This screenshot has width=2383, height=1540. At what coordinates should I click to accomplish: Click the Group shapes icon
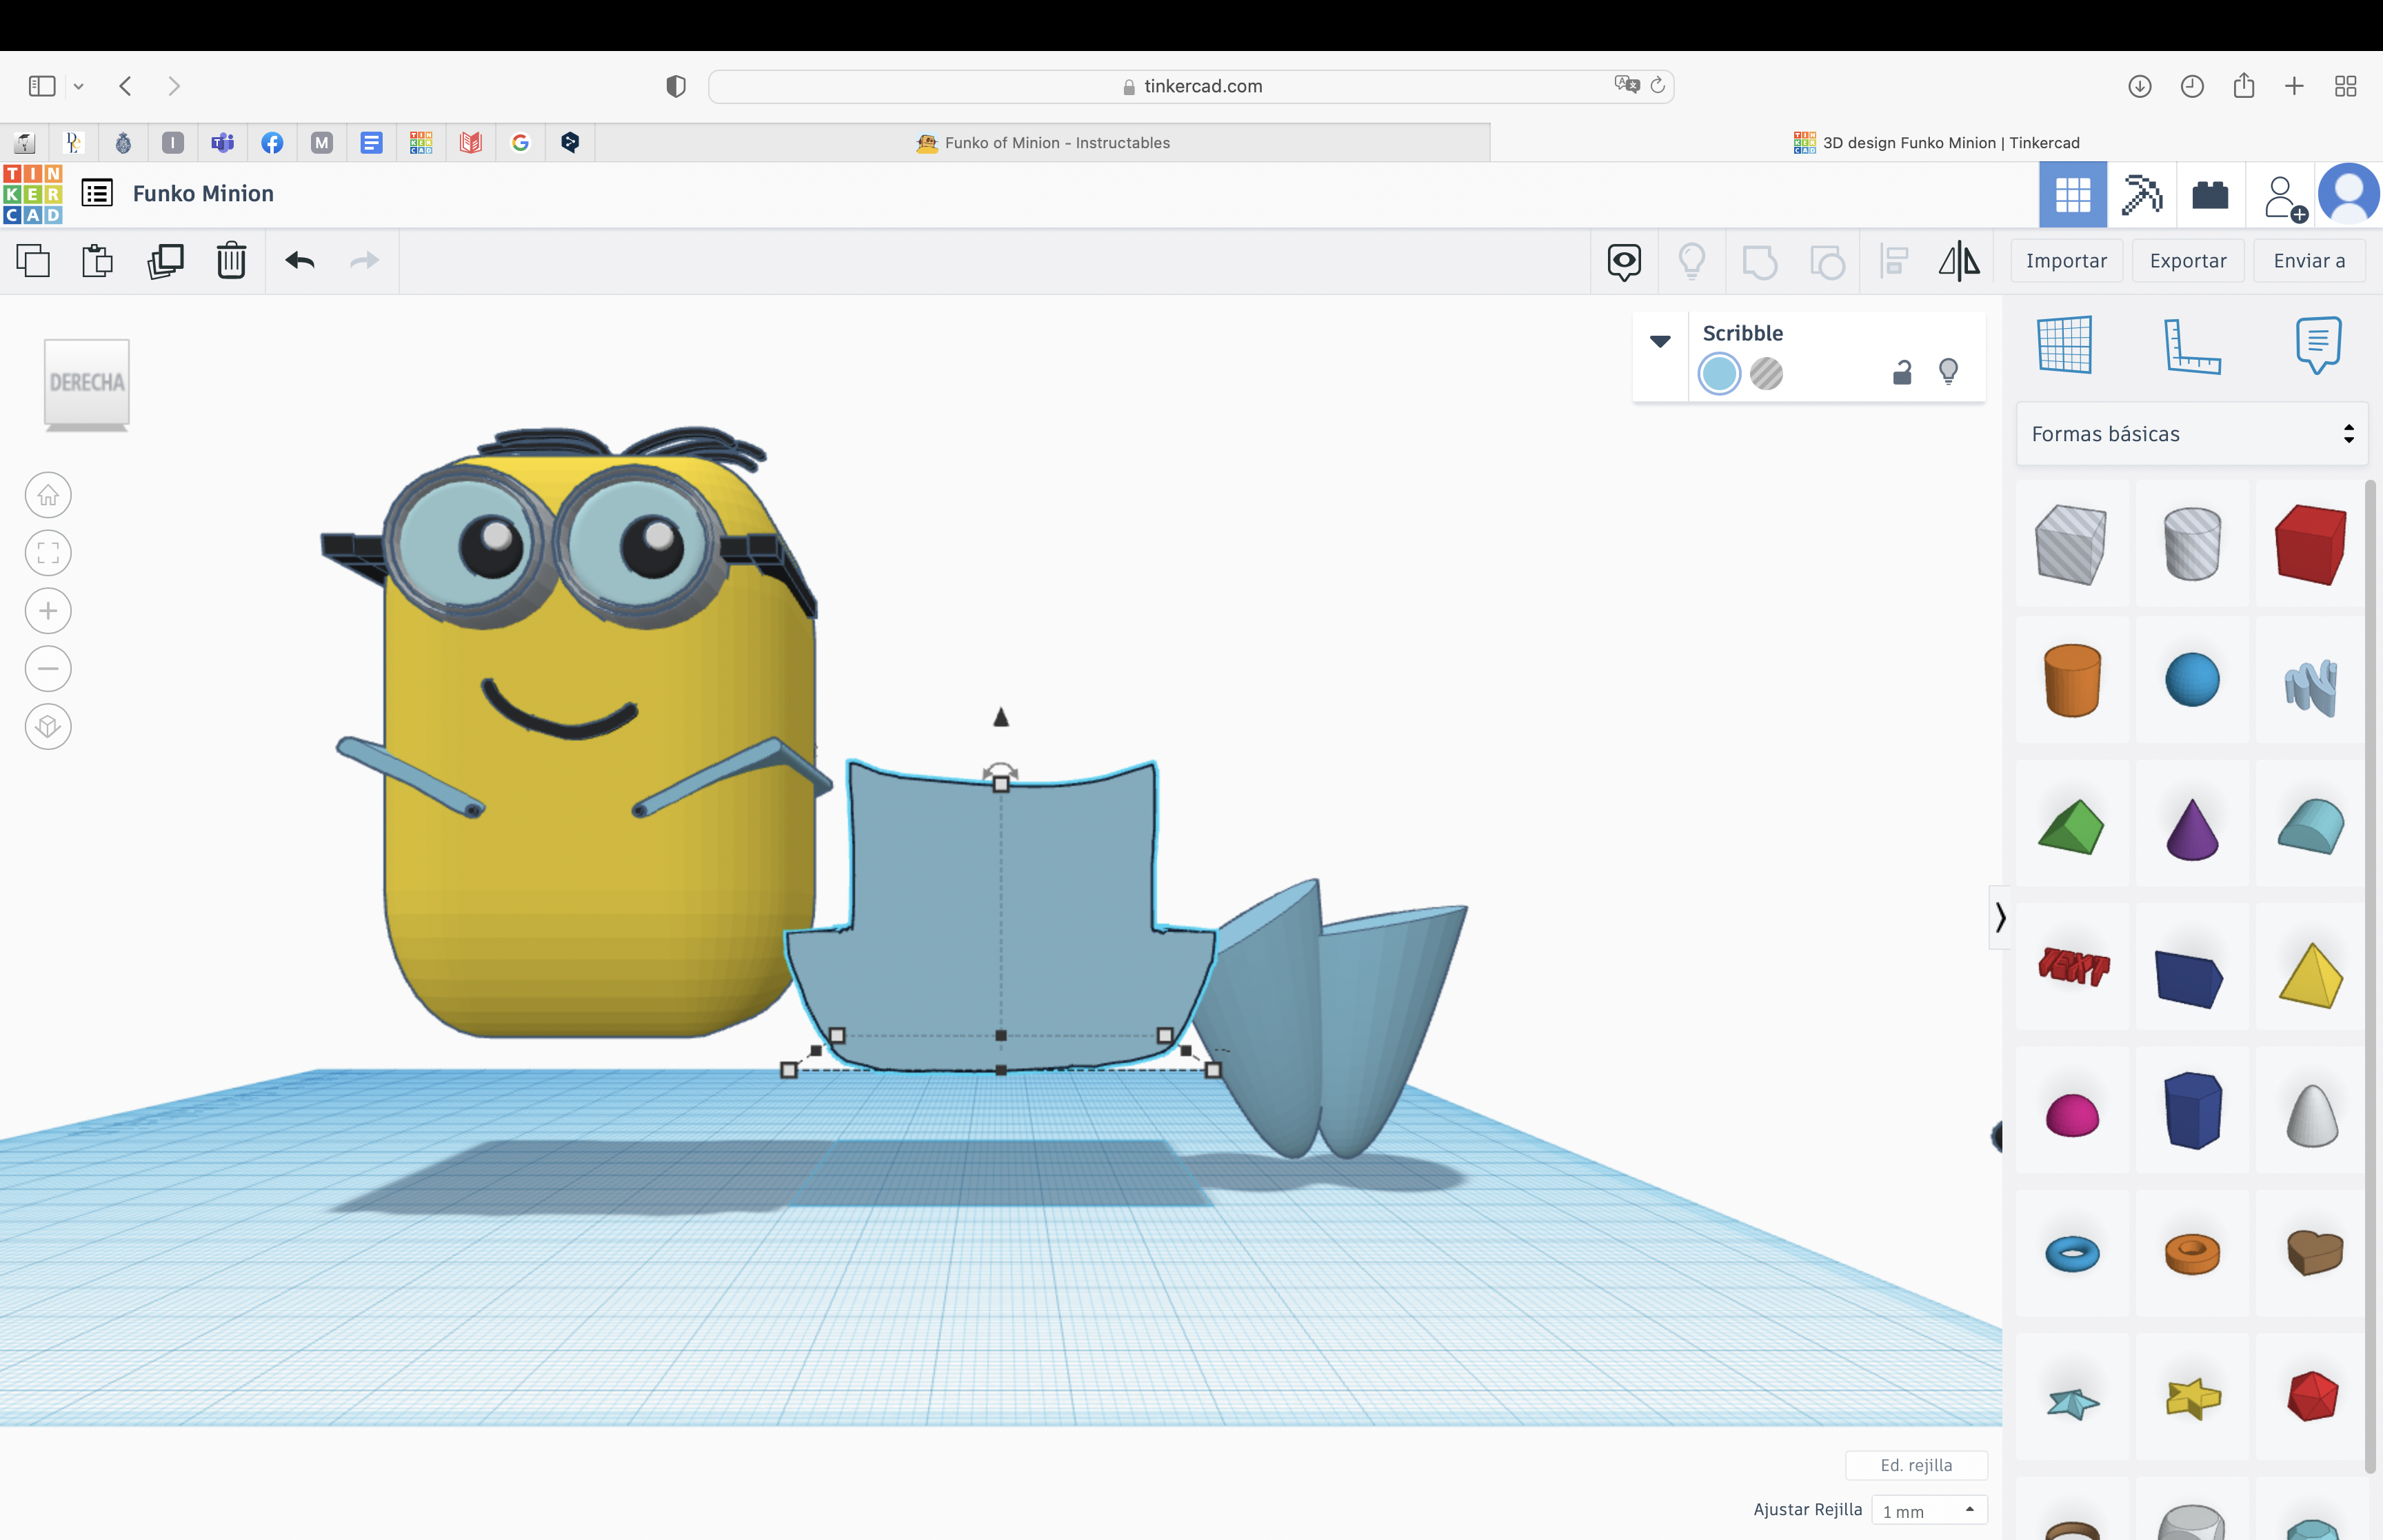1759,262
